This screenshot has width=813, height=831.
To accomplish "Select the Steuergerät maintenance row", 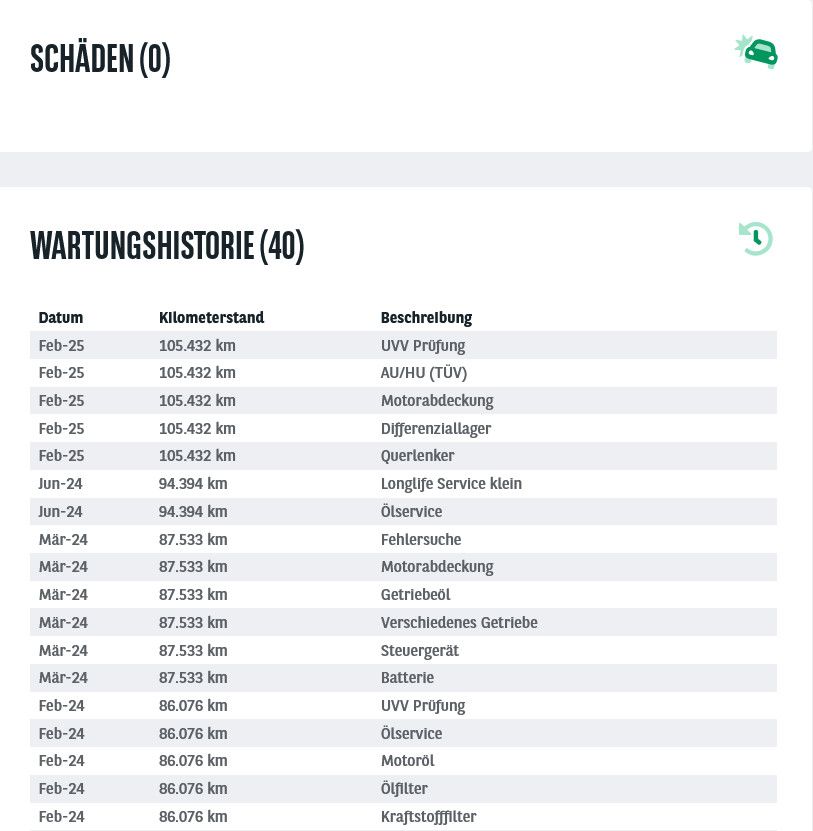I will pyautogui.click(x=403, y=650).
